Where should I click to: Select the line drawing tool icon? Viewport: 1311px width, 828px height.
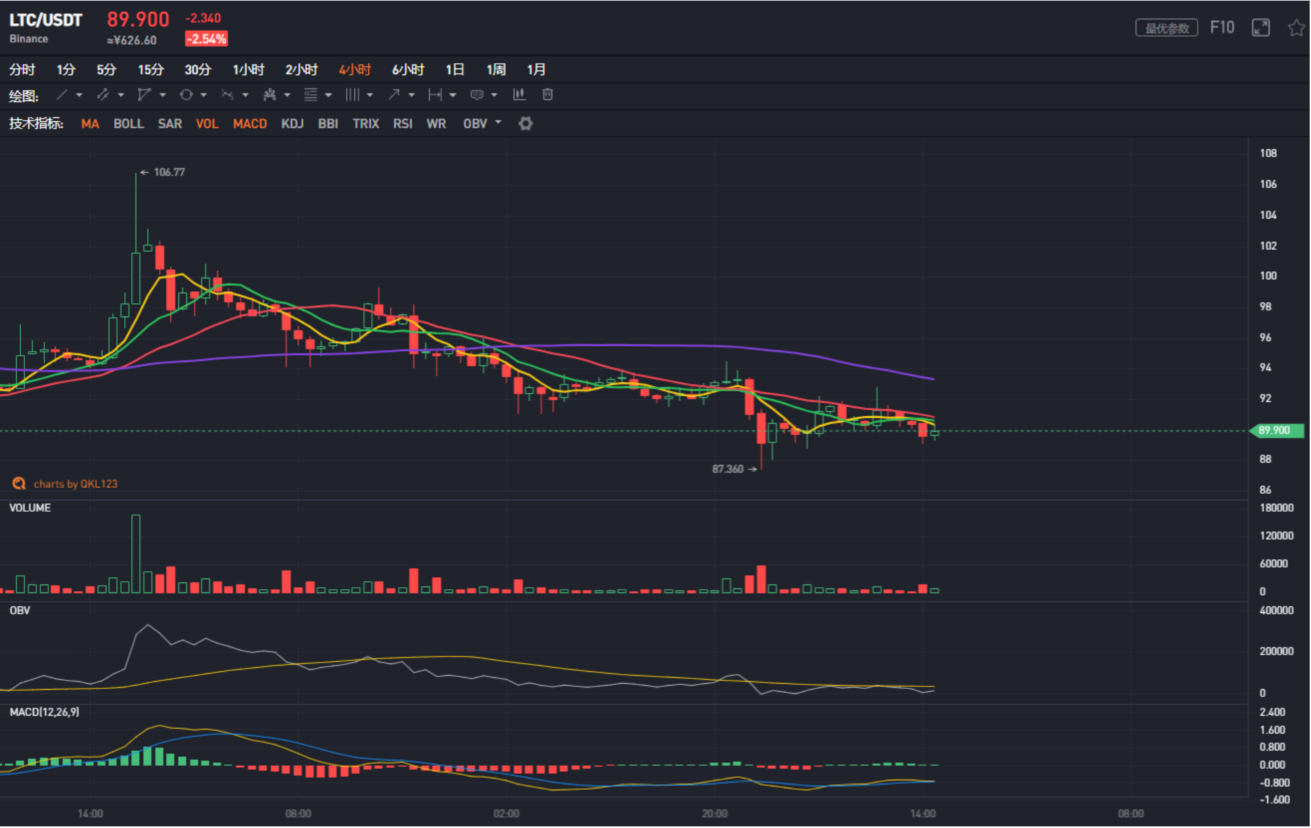pos(62,95)
